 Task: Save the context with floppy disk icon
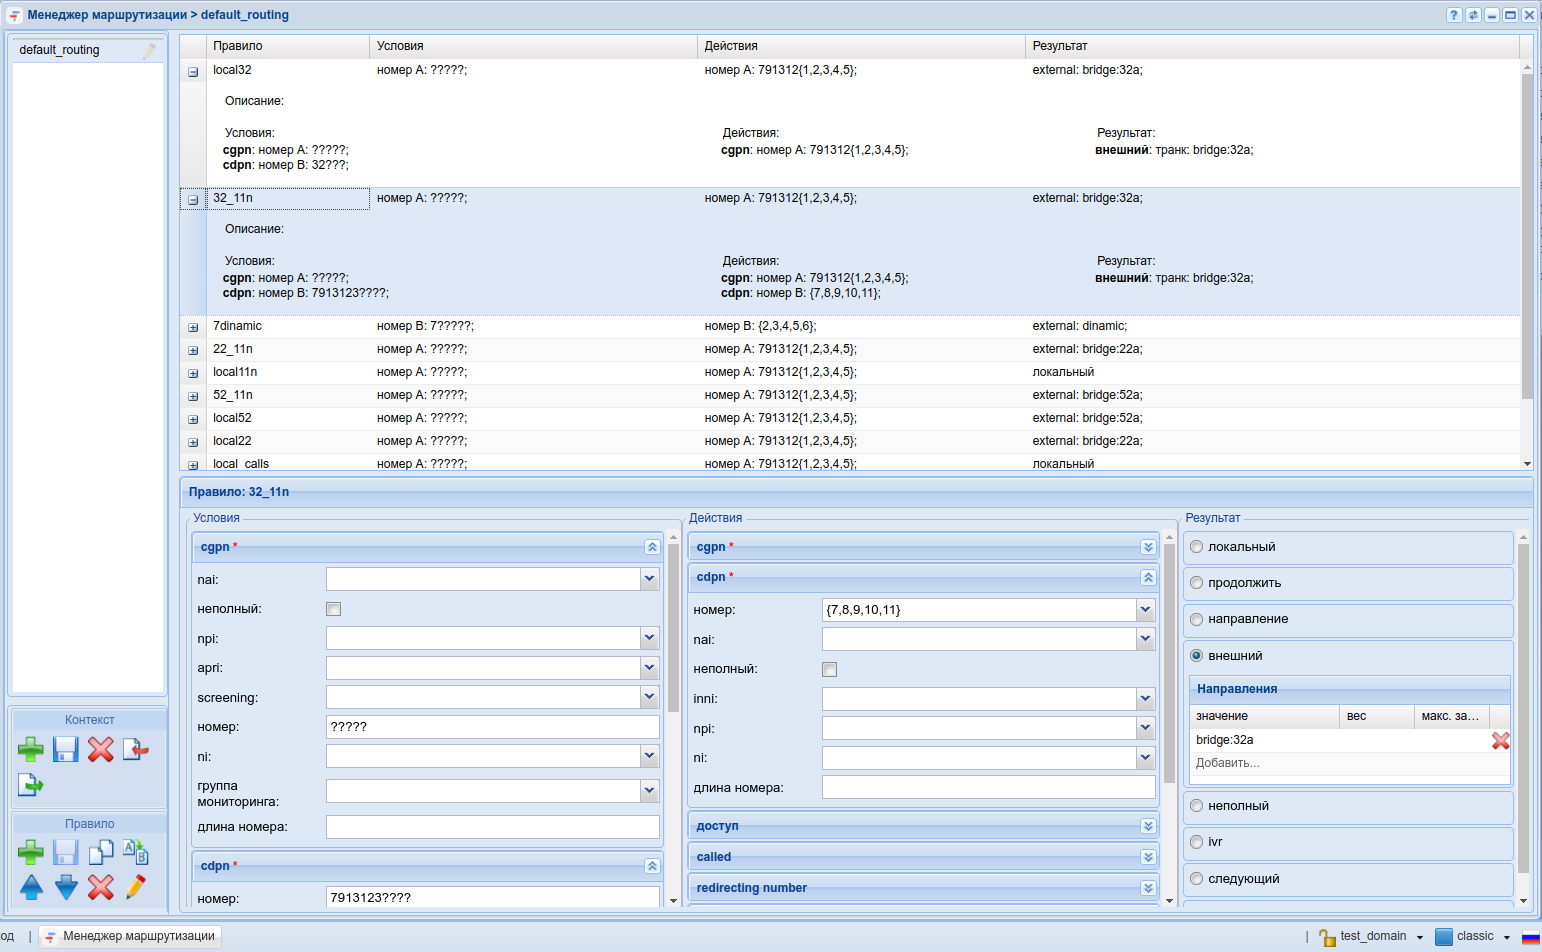point(66,749)
